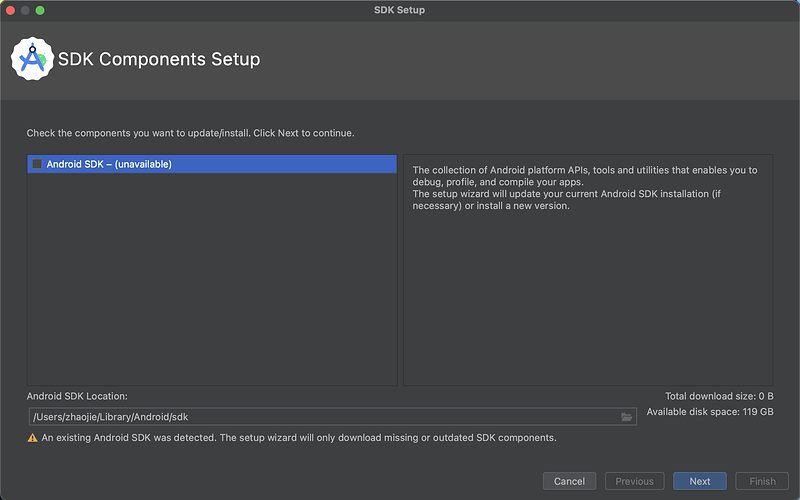Viewport: 800px width, 500px height.
Task: Click the existing Android SDK detected warning text
Action: pyautogui.click(x=299, y=438)
